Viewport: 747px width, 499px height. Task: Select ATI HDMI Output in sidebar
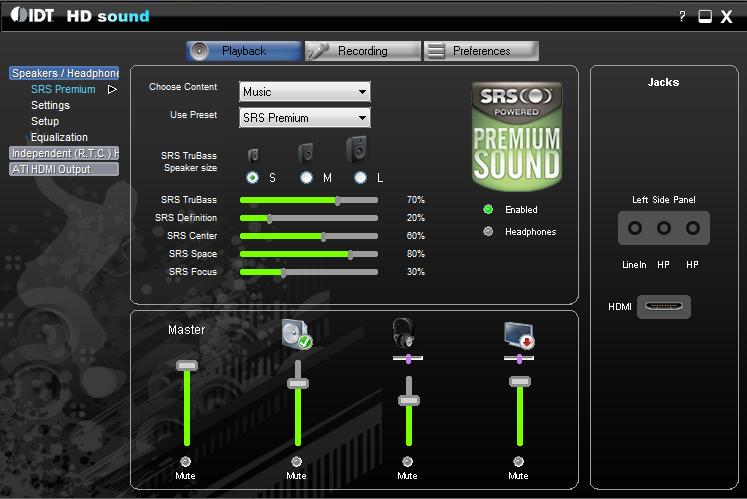64,169
